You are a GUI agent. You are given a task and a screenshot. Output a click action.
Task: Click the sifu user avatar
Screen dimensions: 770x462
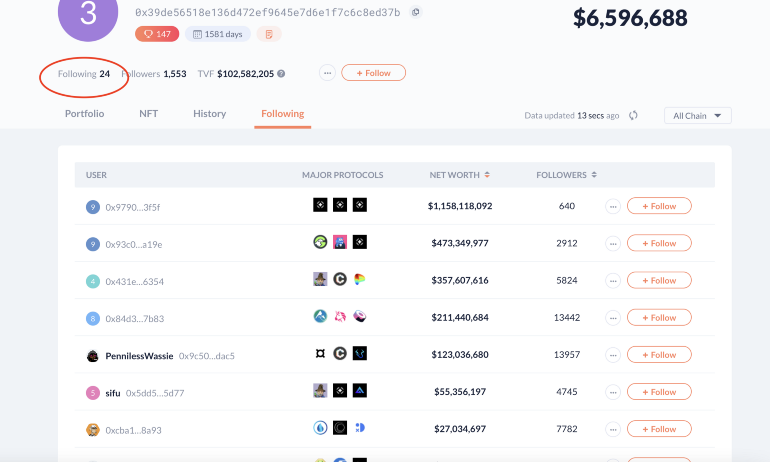coord(93,392)
